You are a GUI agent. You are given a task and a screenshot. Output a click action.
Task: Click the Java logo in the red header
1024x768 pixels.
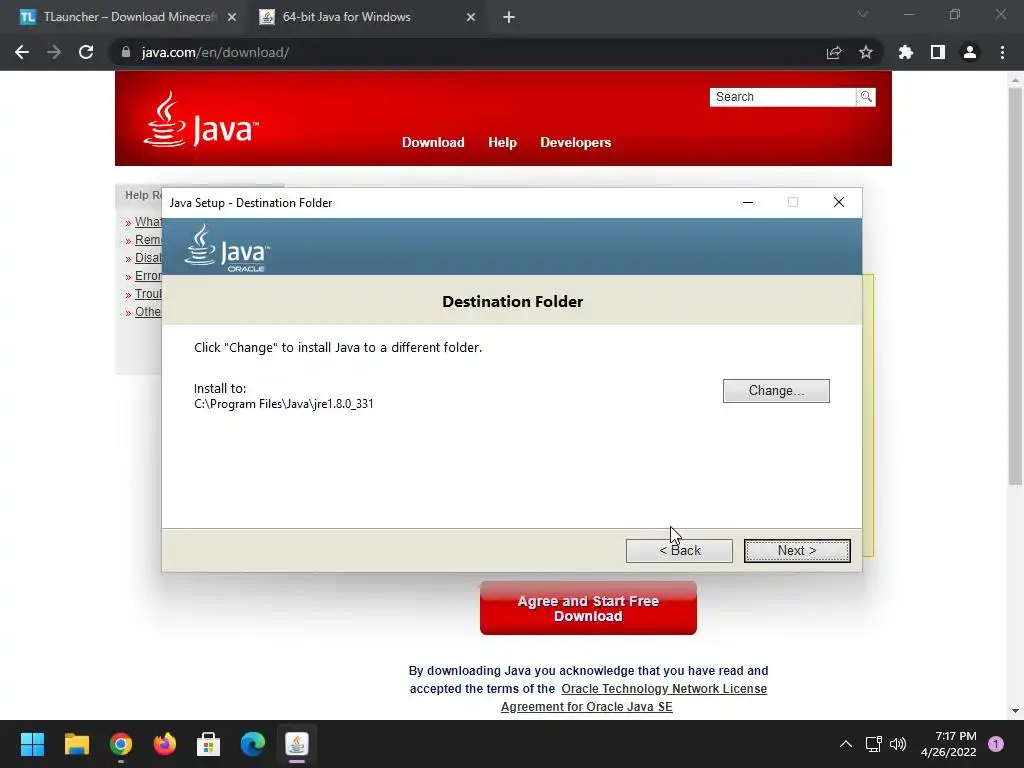201,119
